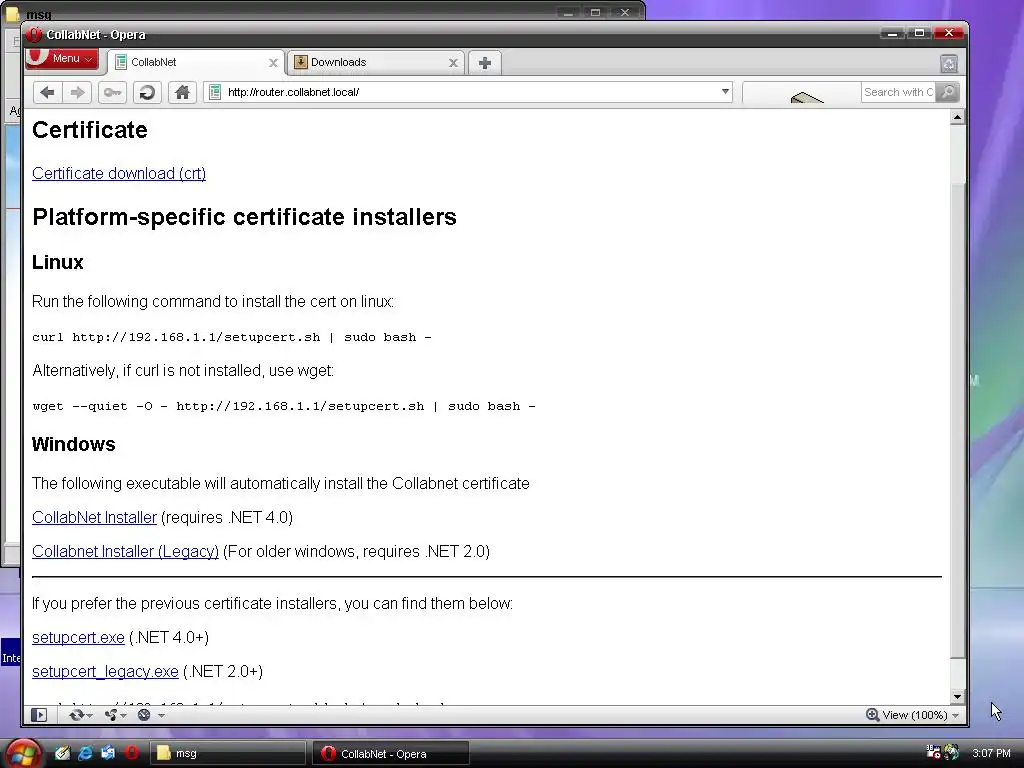
Task: Reload the current page
Action: (x=147, y=92)
